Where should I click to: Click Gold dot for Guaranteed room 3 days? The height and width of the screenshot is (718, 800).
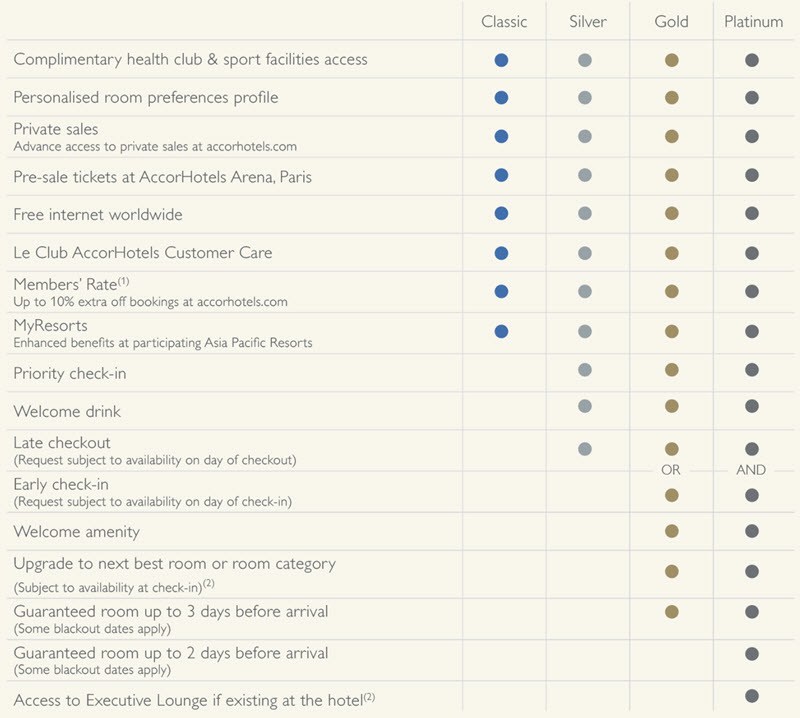(x=671, y=611)
